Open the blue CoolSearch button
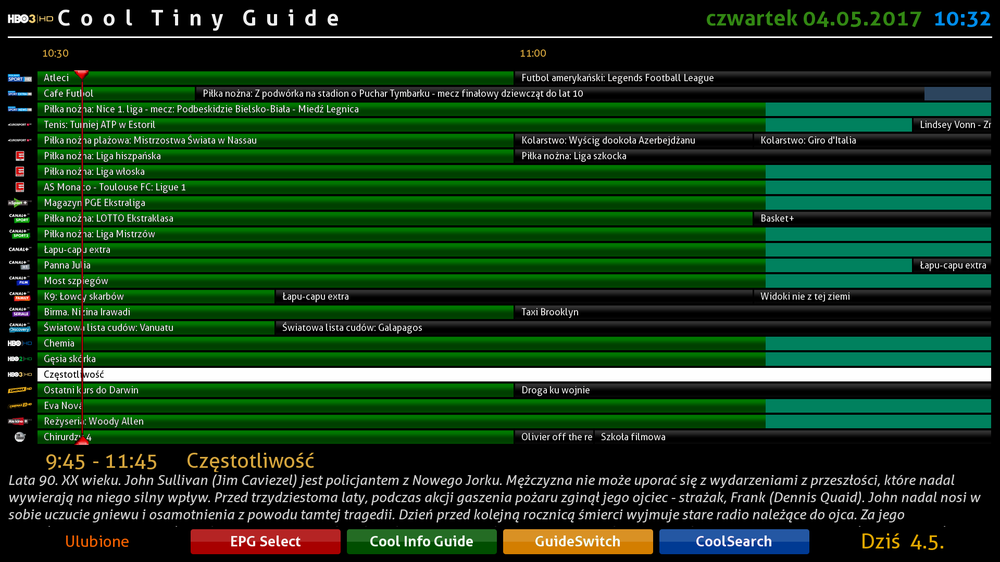Viewport: 1000px width, 562px height. pyautogui.click(x=734, y=542)
